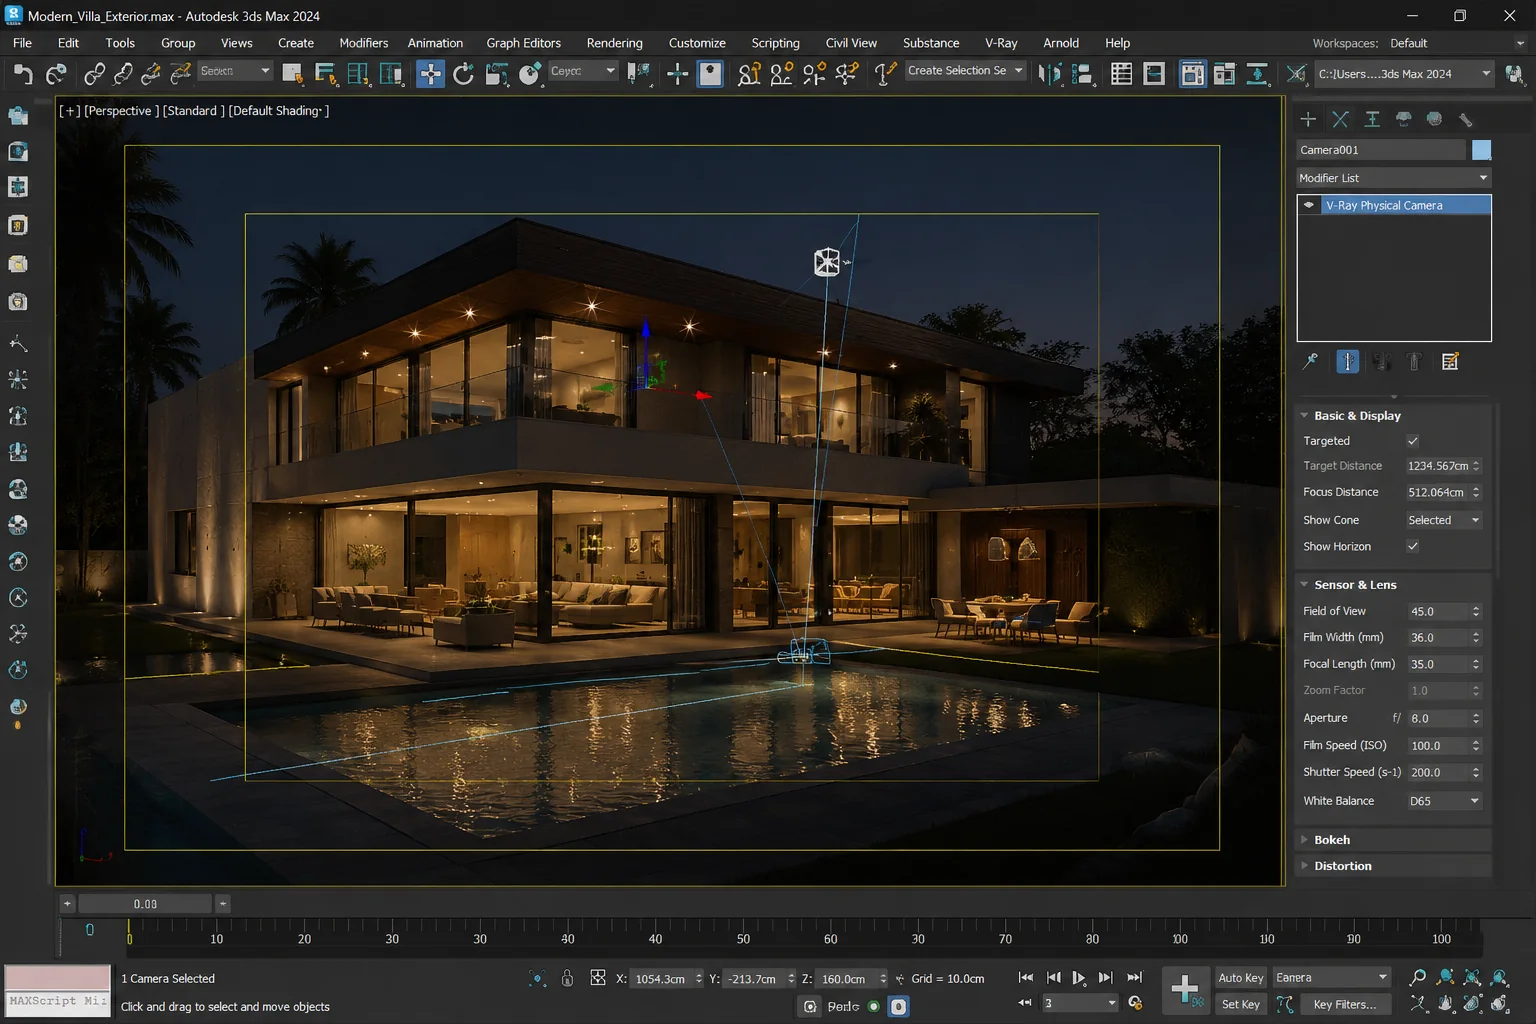The width and height of the screenshot is (1536, 1024).
Task: Open the Rendering menu
Action: [614, 43]
